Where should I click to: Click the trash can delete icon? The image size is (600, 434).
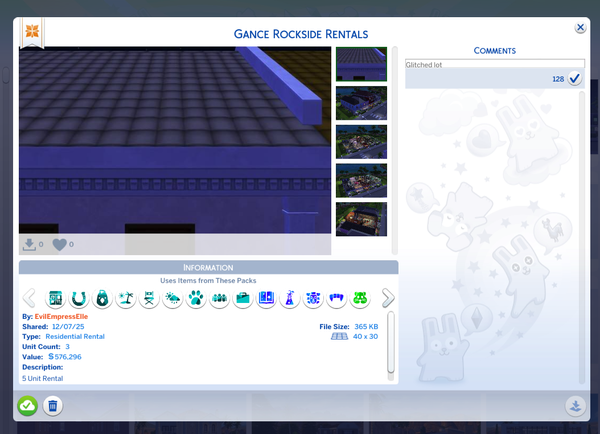pos(54,405)
